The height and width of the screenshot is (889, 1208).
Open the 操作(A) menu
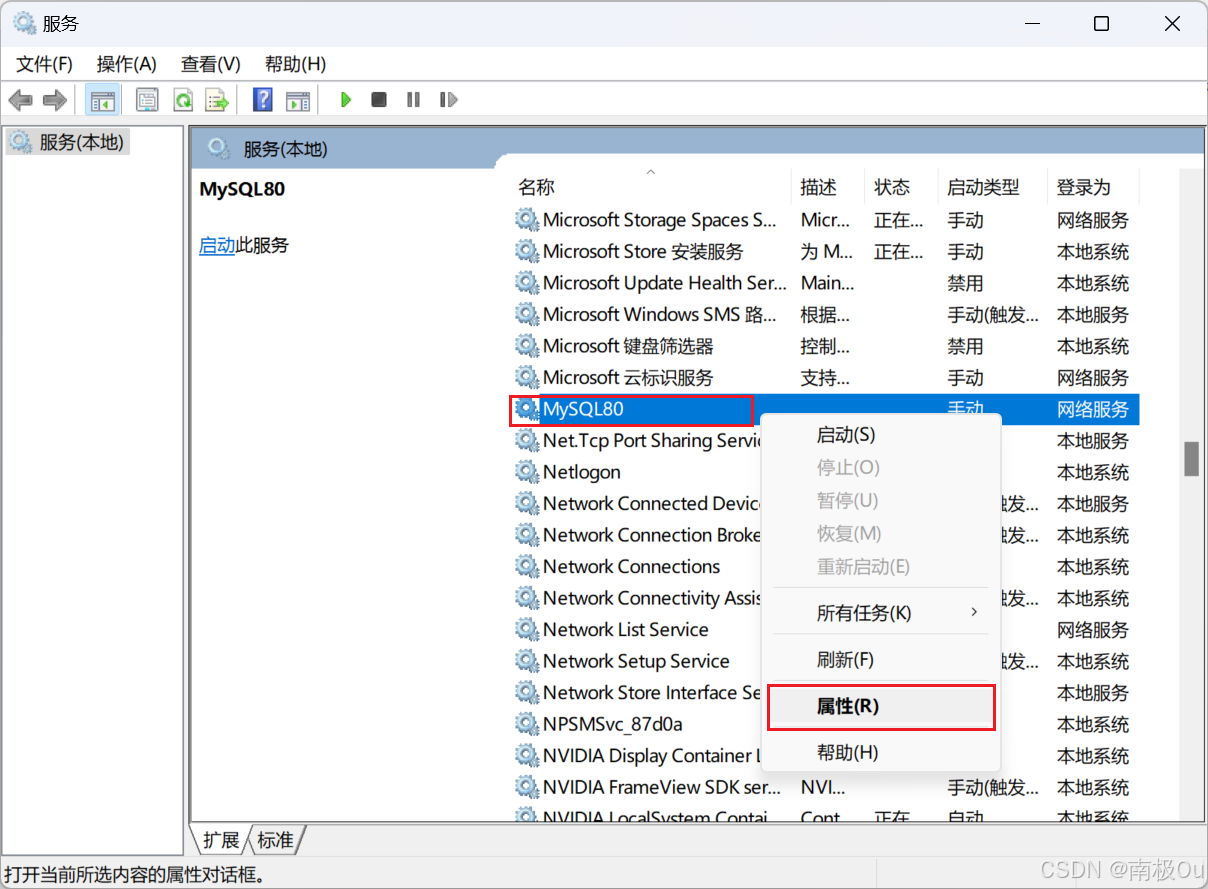click(126, 64)
